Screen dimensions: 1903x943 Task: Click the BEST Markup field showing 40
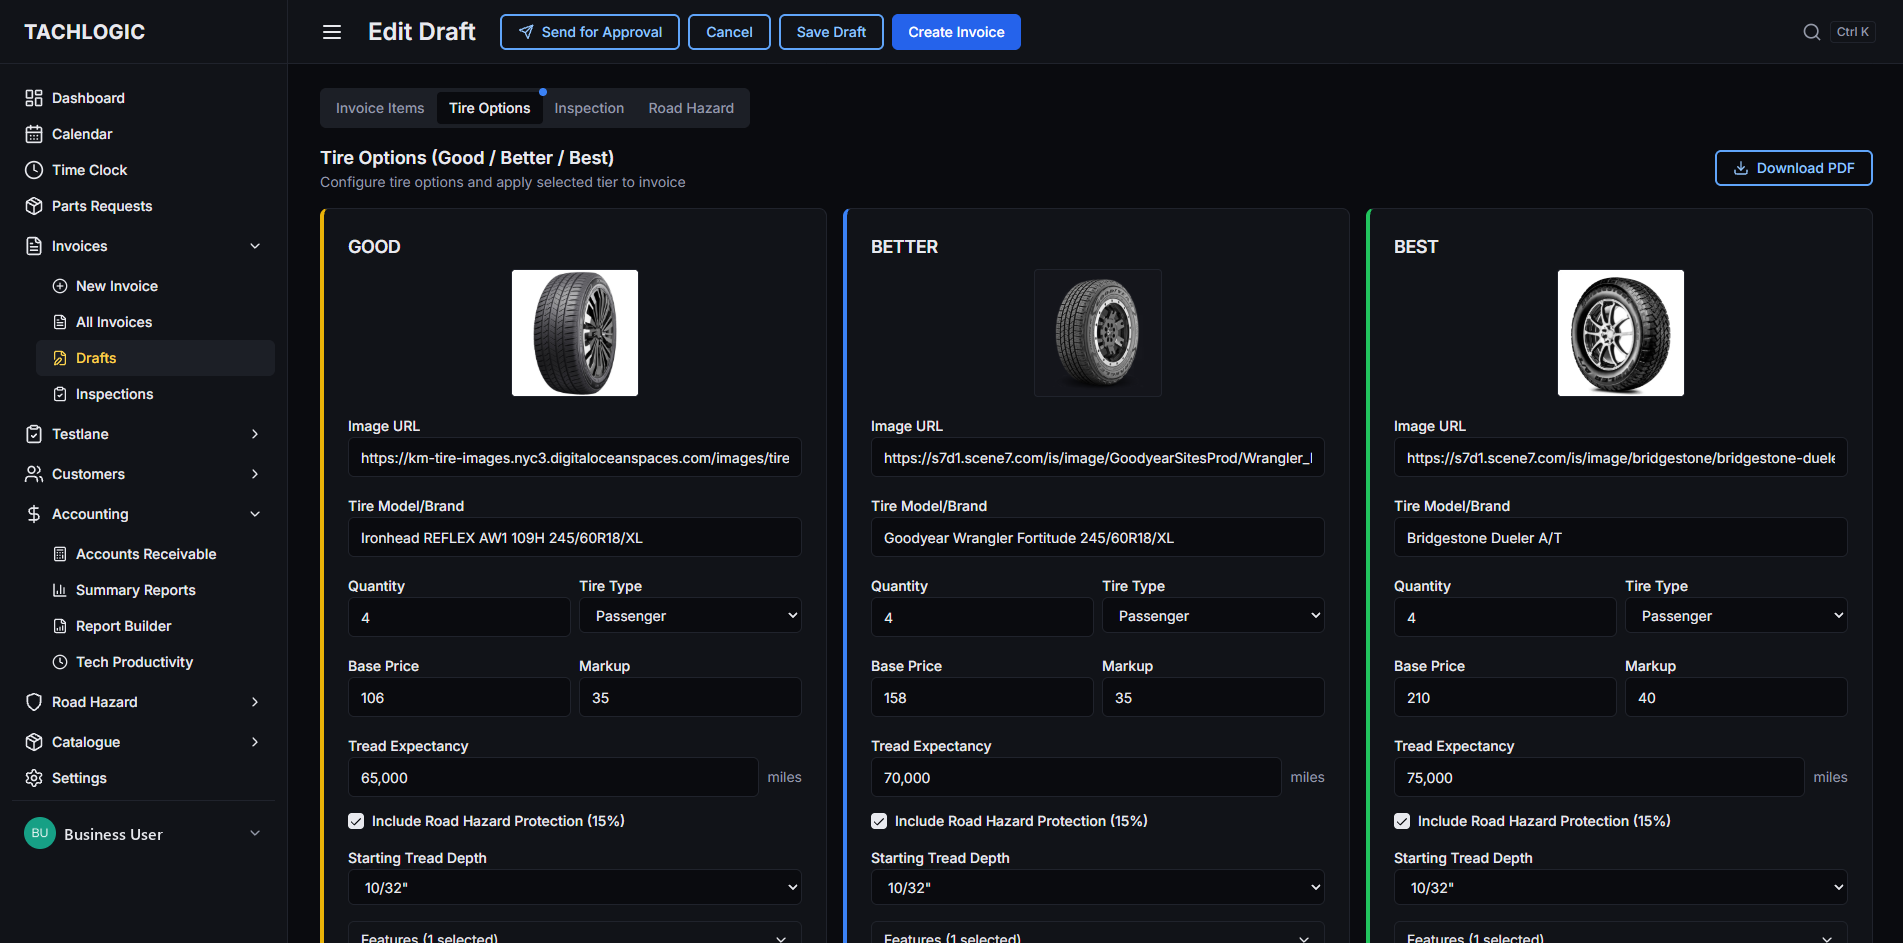pyautogui.click(x=1736, y=697)
